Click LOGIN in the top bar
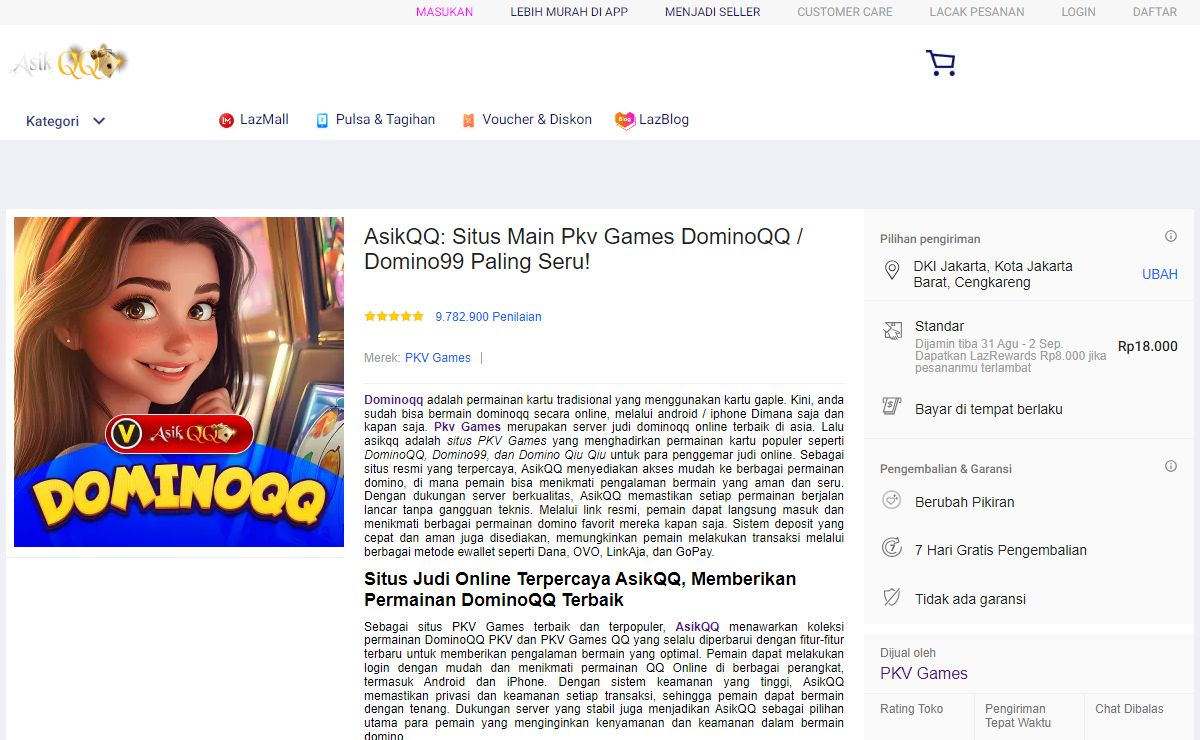This screenshot has width=1200, height=740. coord(1079,12)
